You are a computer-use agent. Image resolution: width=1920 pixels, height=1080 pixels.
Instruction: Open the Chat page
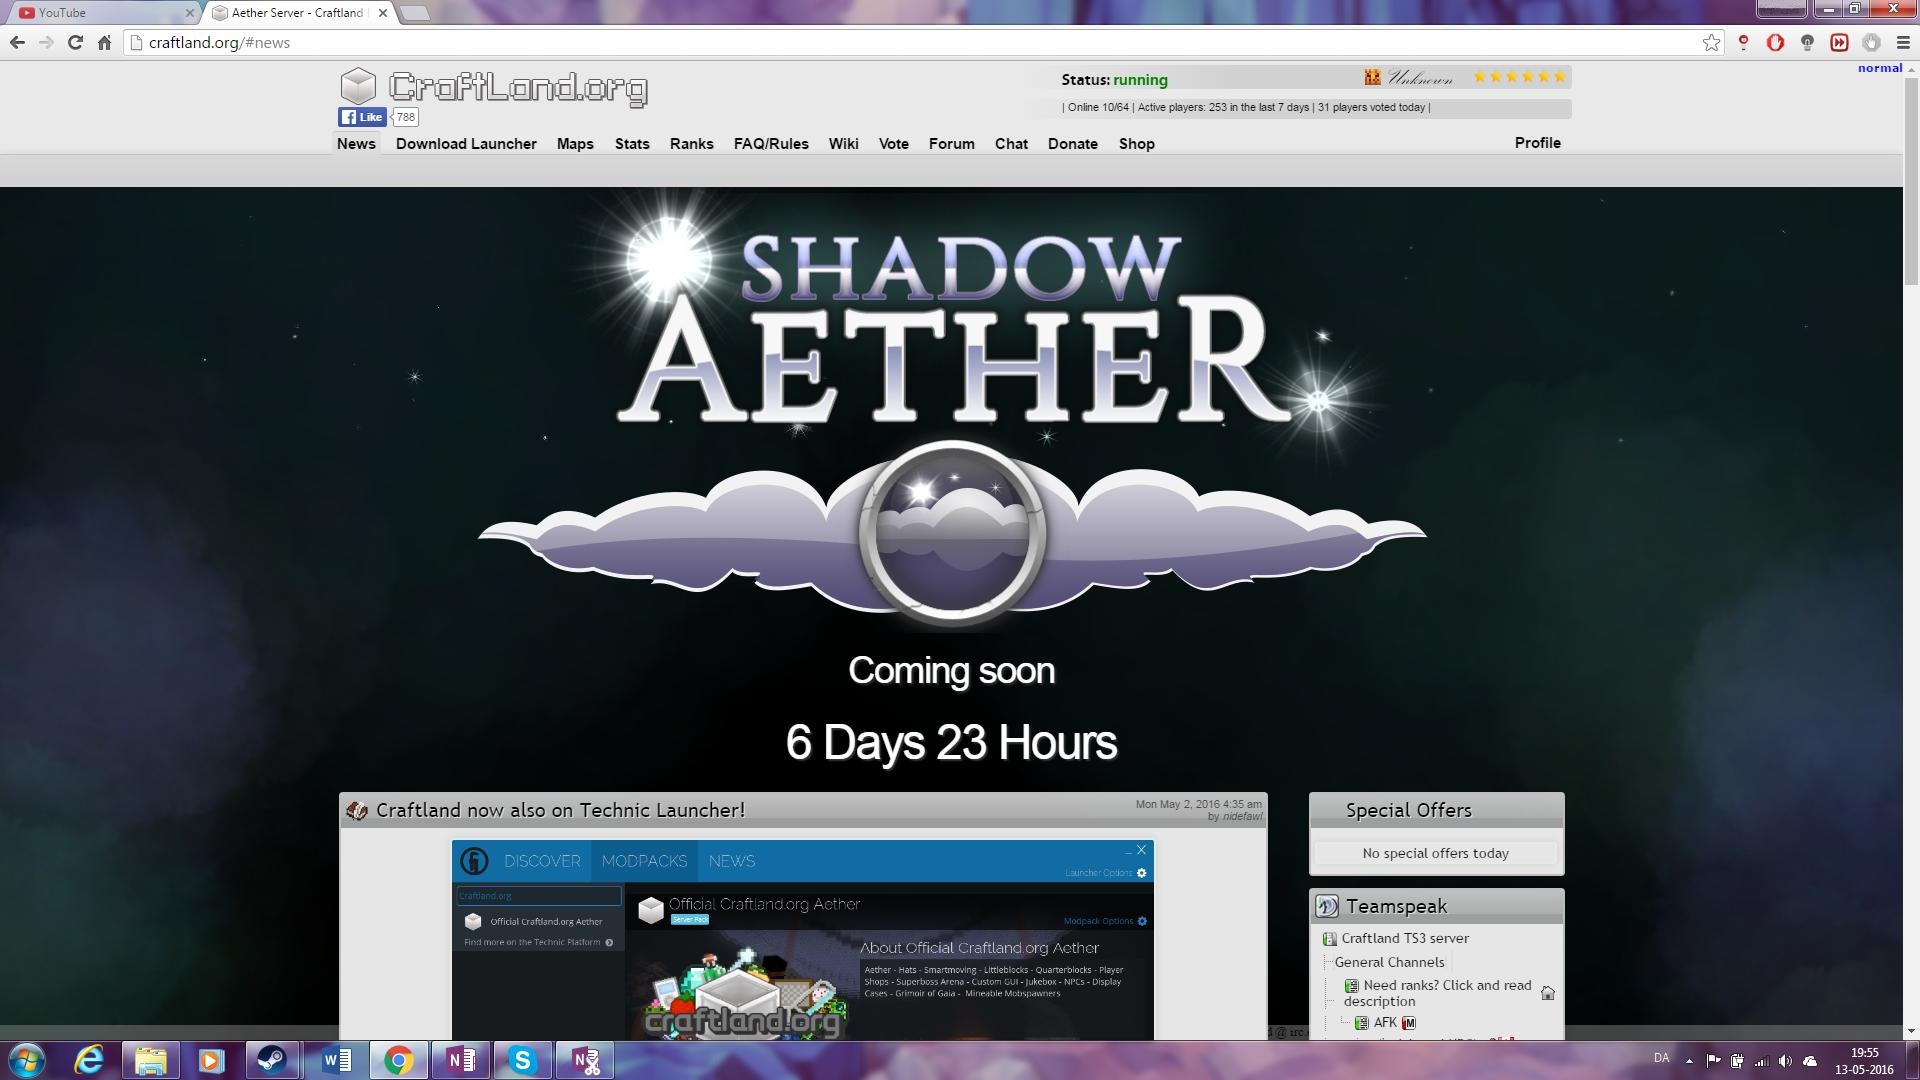click(1011, 143)
